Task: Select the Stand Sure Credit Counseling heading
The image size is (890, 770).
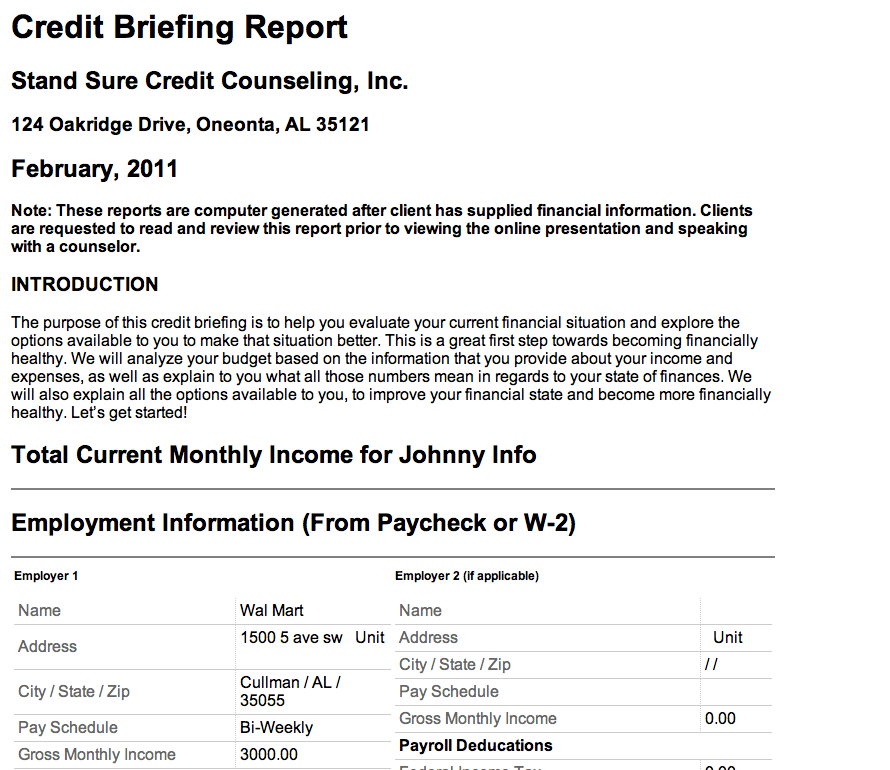Action: pos(209,81)
